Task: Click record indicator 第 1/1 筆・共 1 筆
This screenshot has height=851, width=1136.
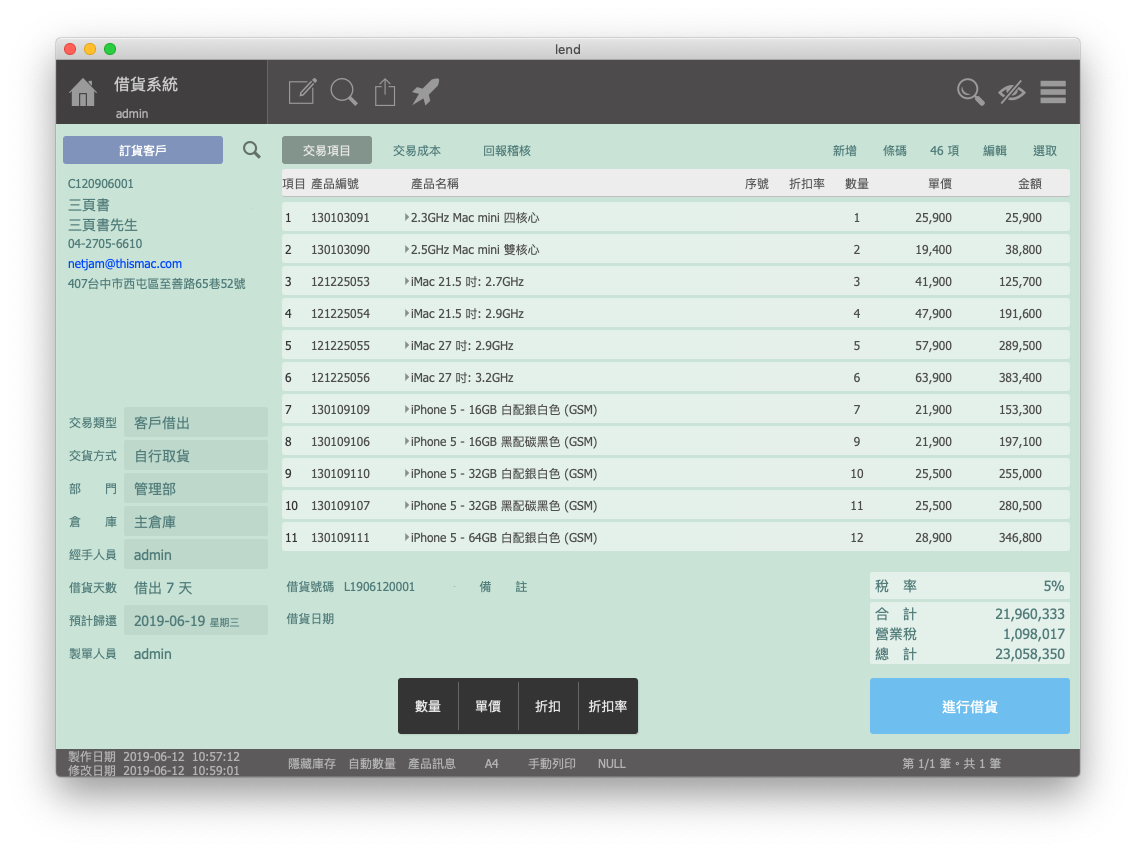Action: pos(951,763)
